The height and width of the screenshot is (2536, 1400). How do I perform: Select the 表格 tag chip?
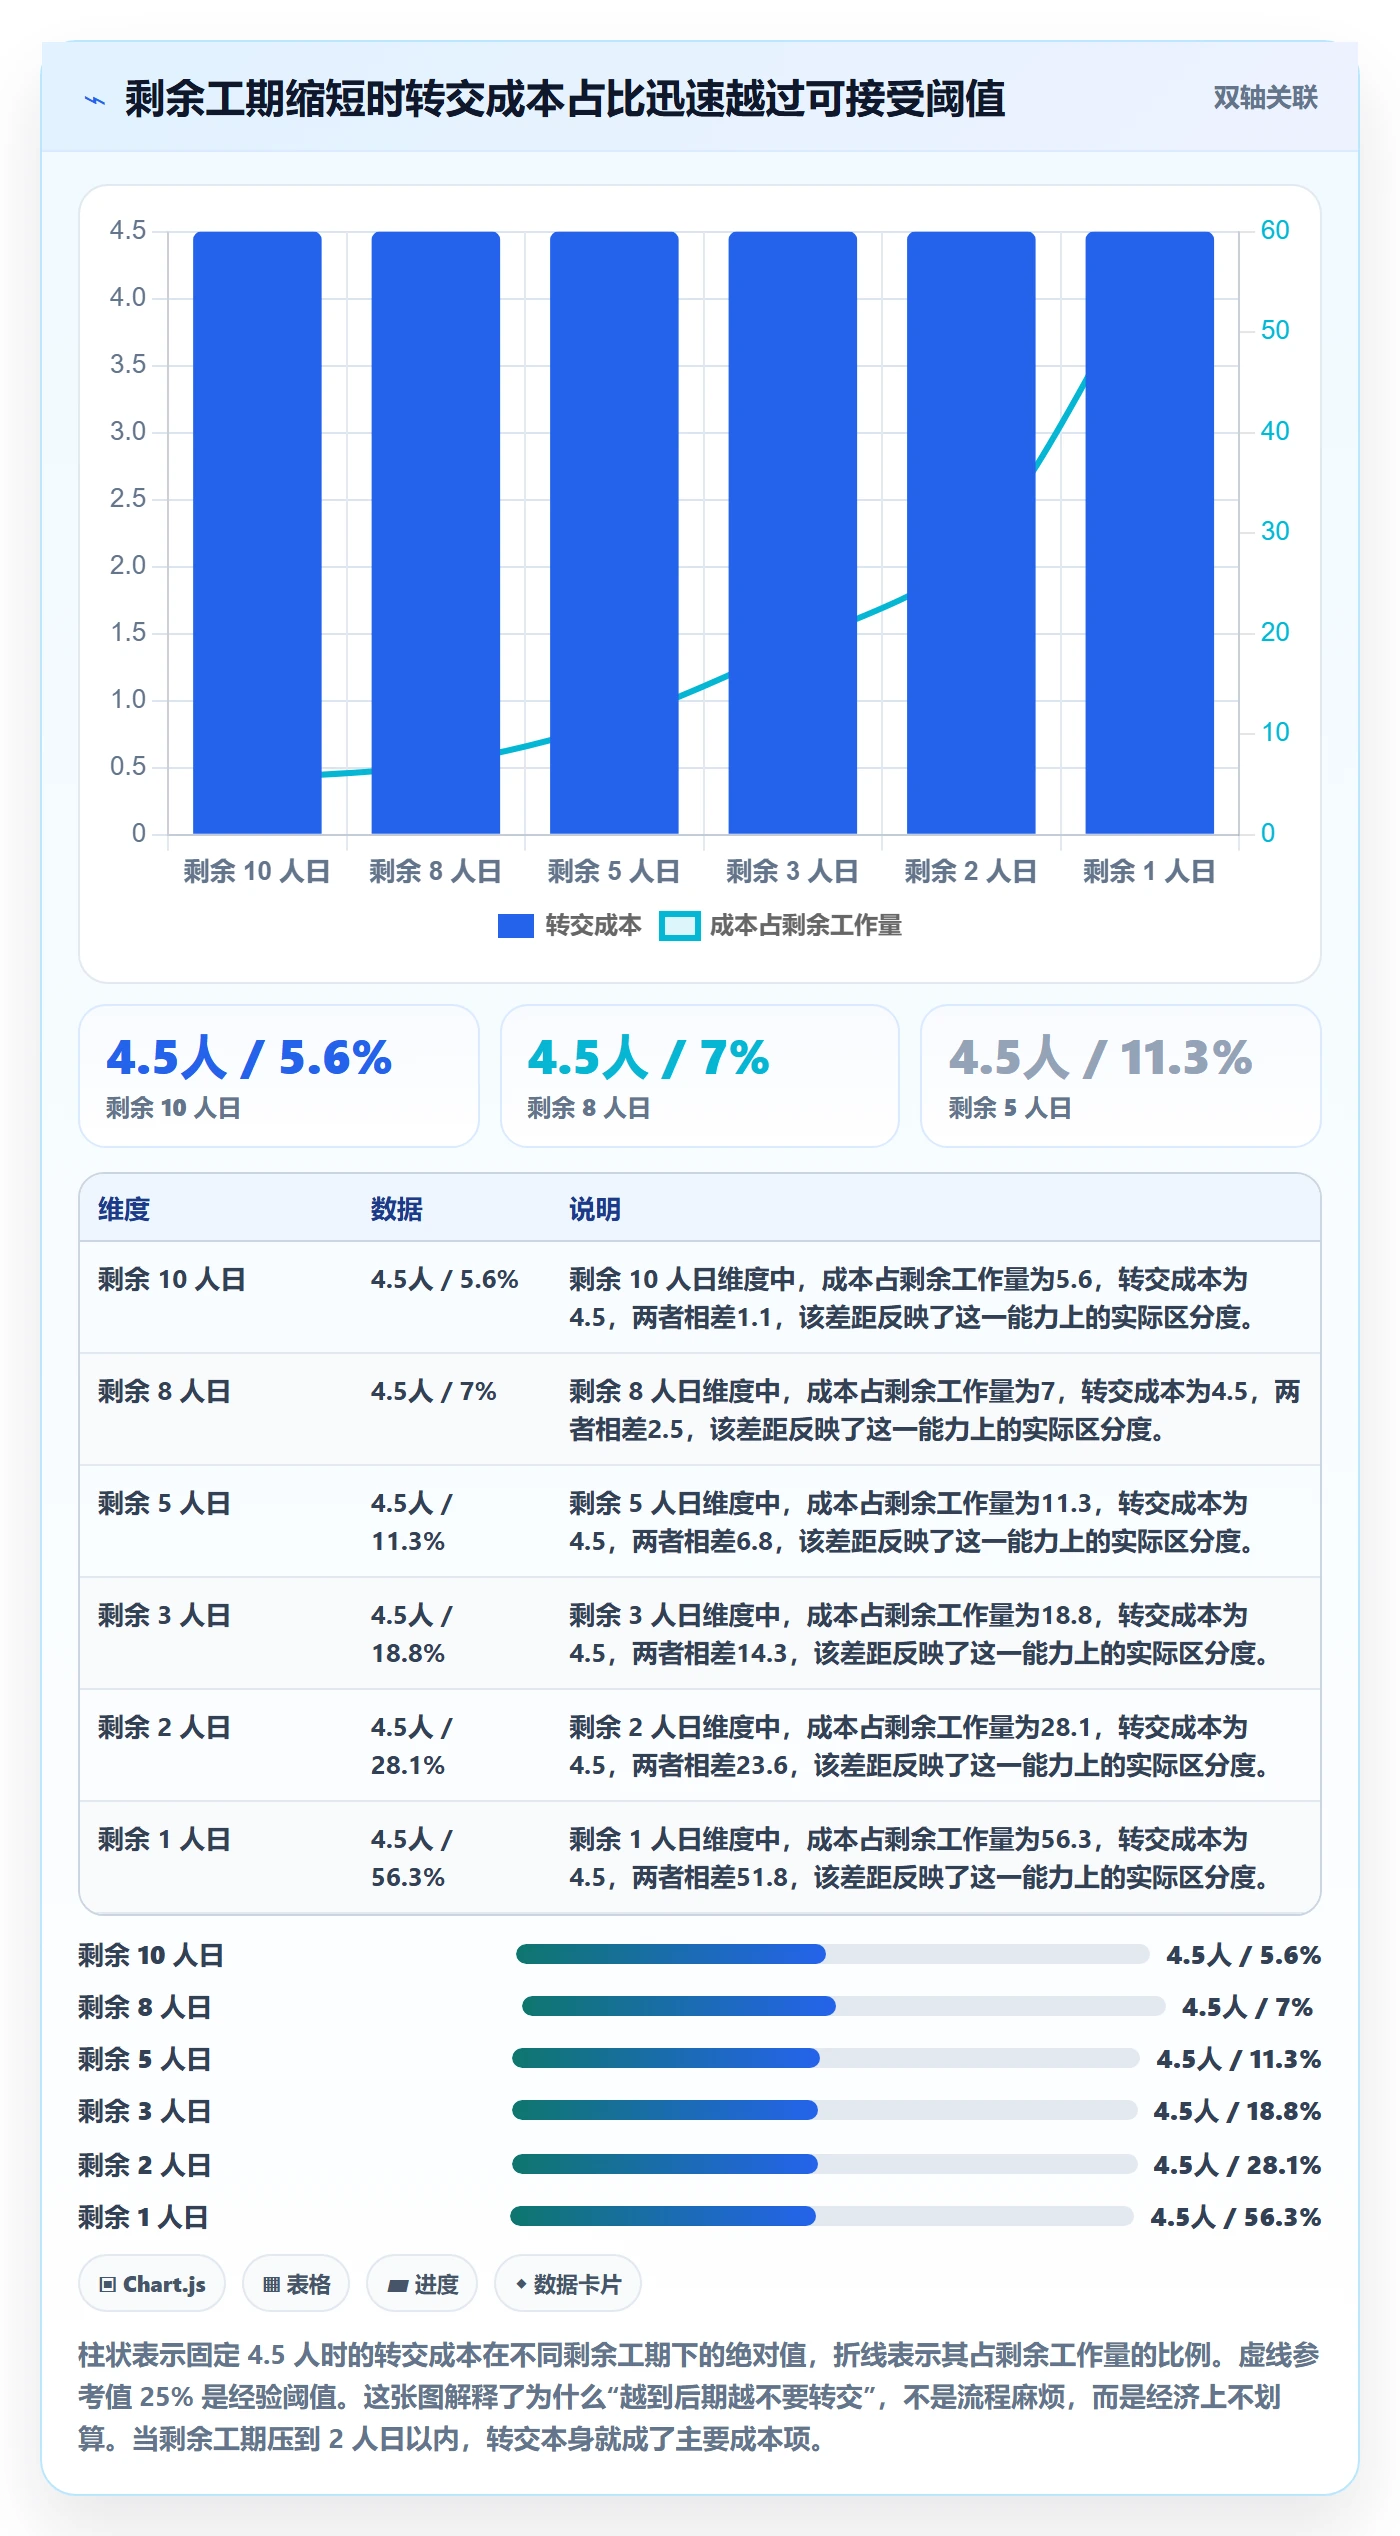click(x=296, y=2284)
